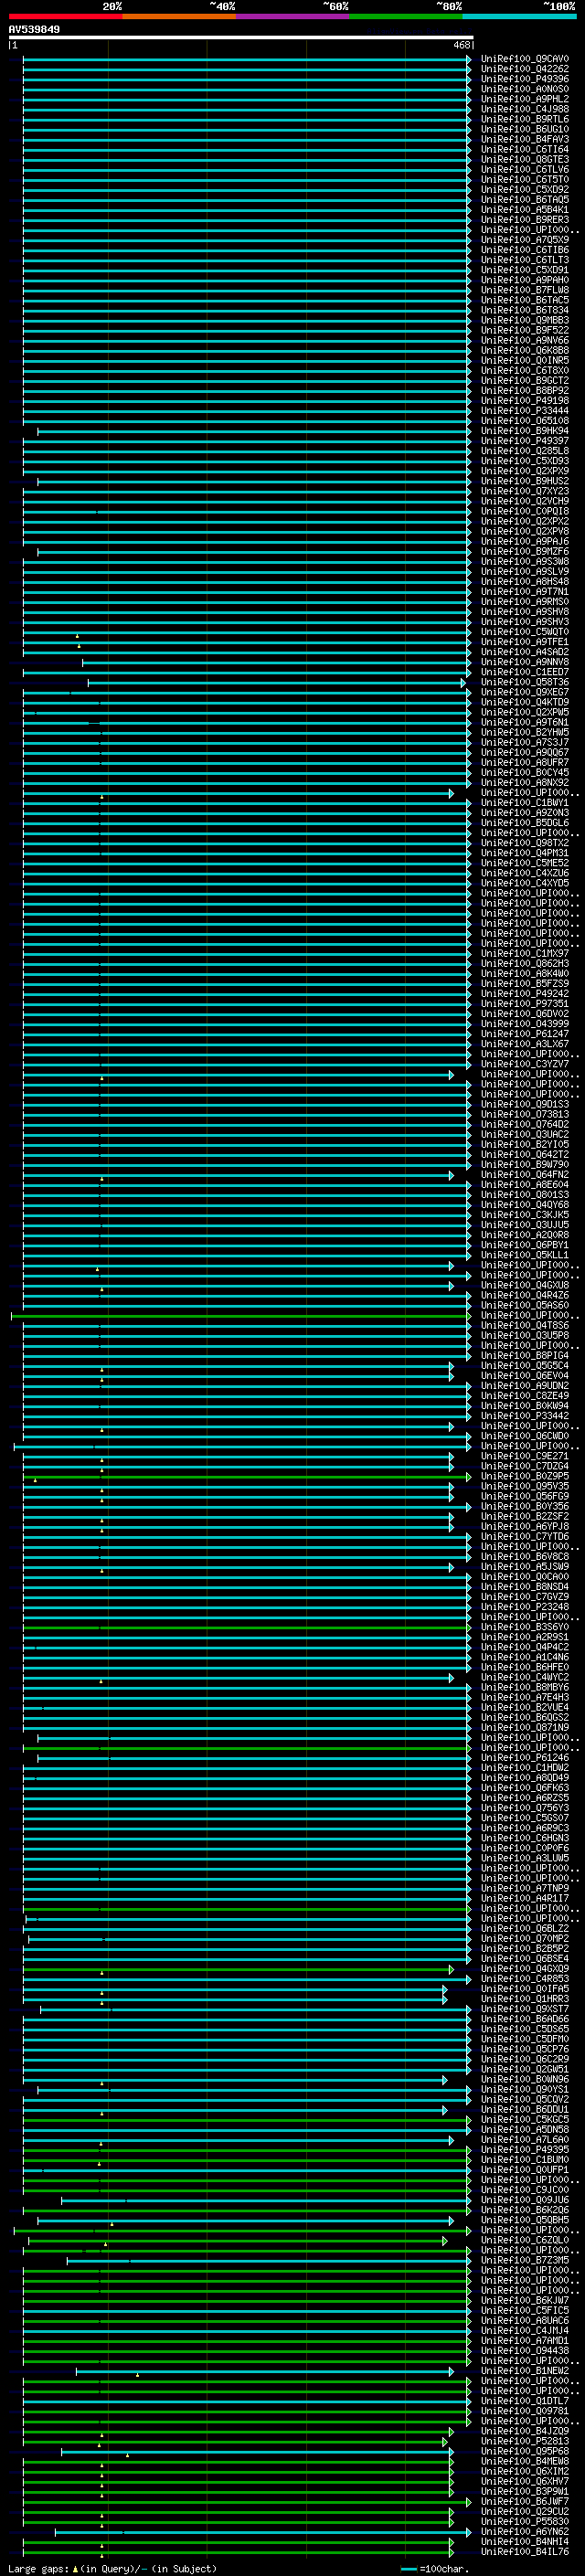The image size is (585, 2576).
Task: Click UniRef100_Q6K8B8 label
Action: [x=525, y=350]
